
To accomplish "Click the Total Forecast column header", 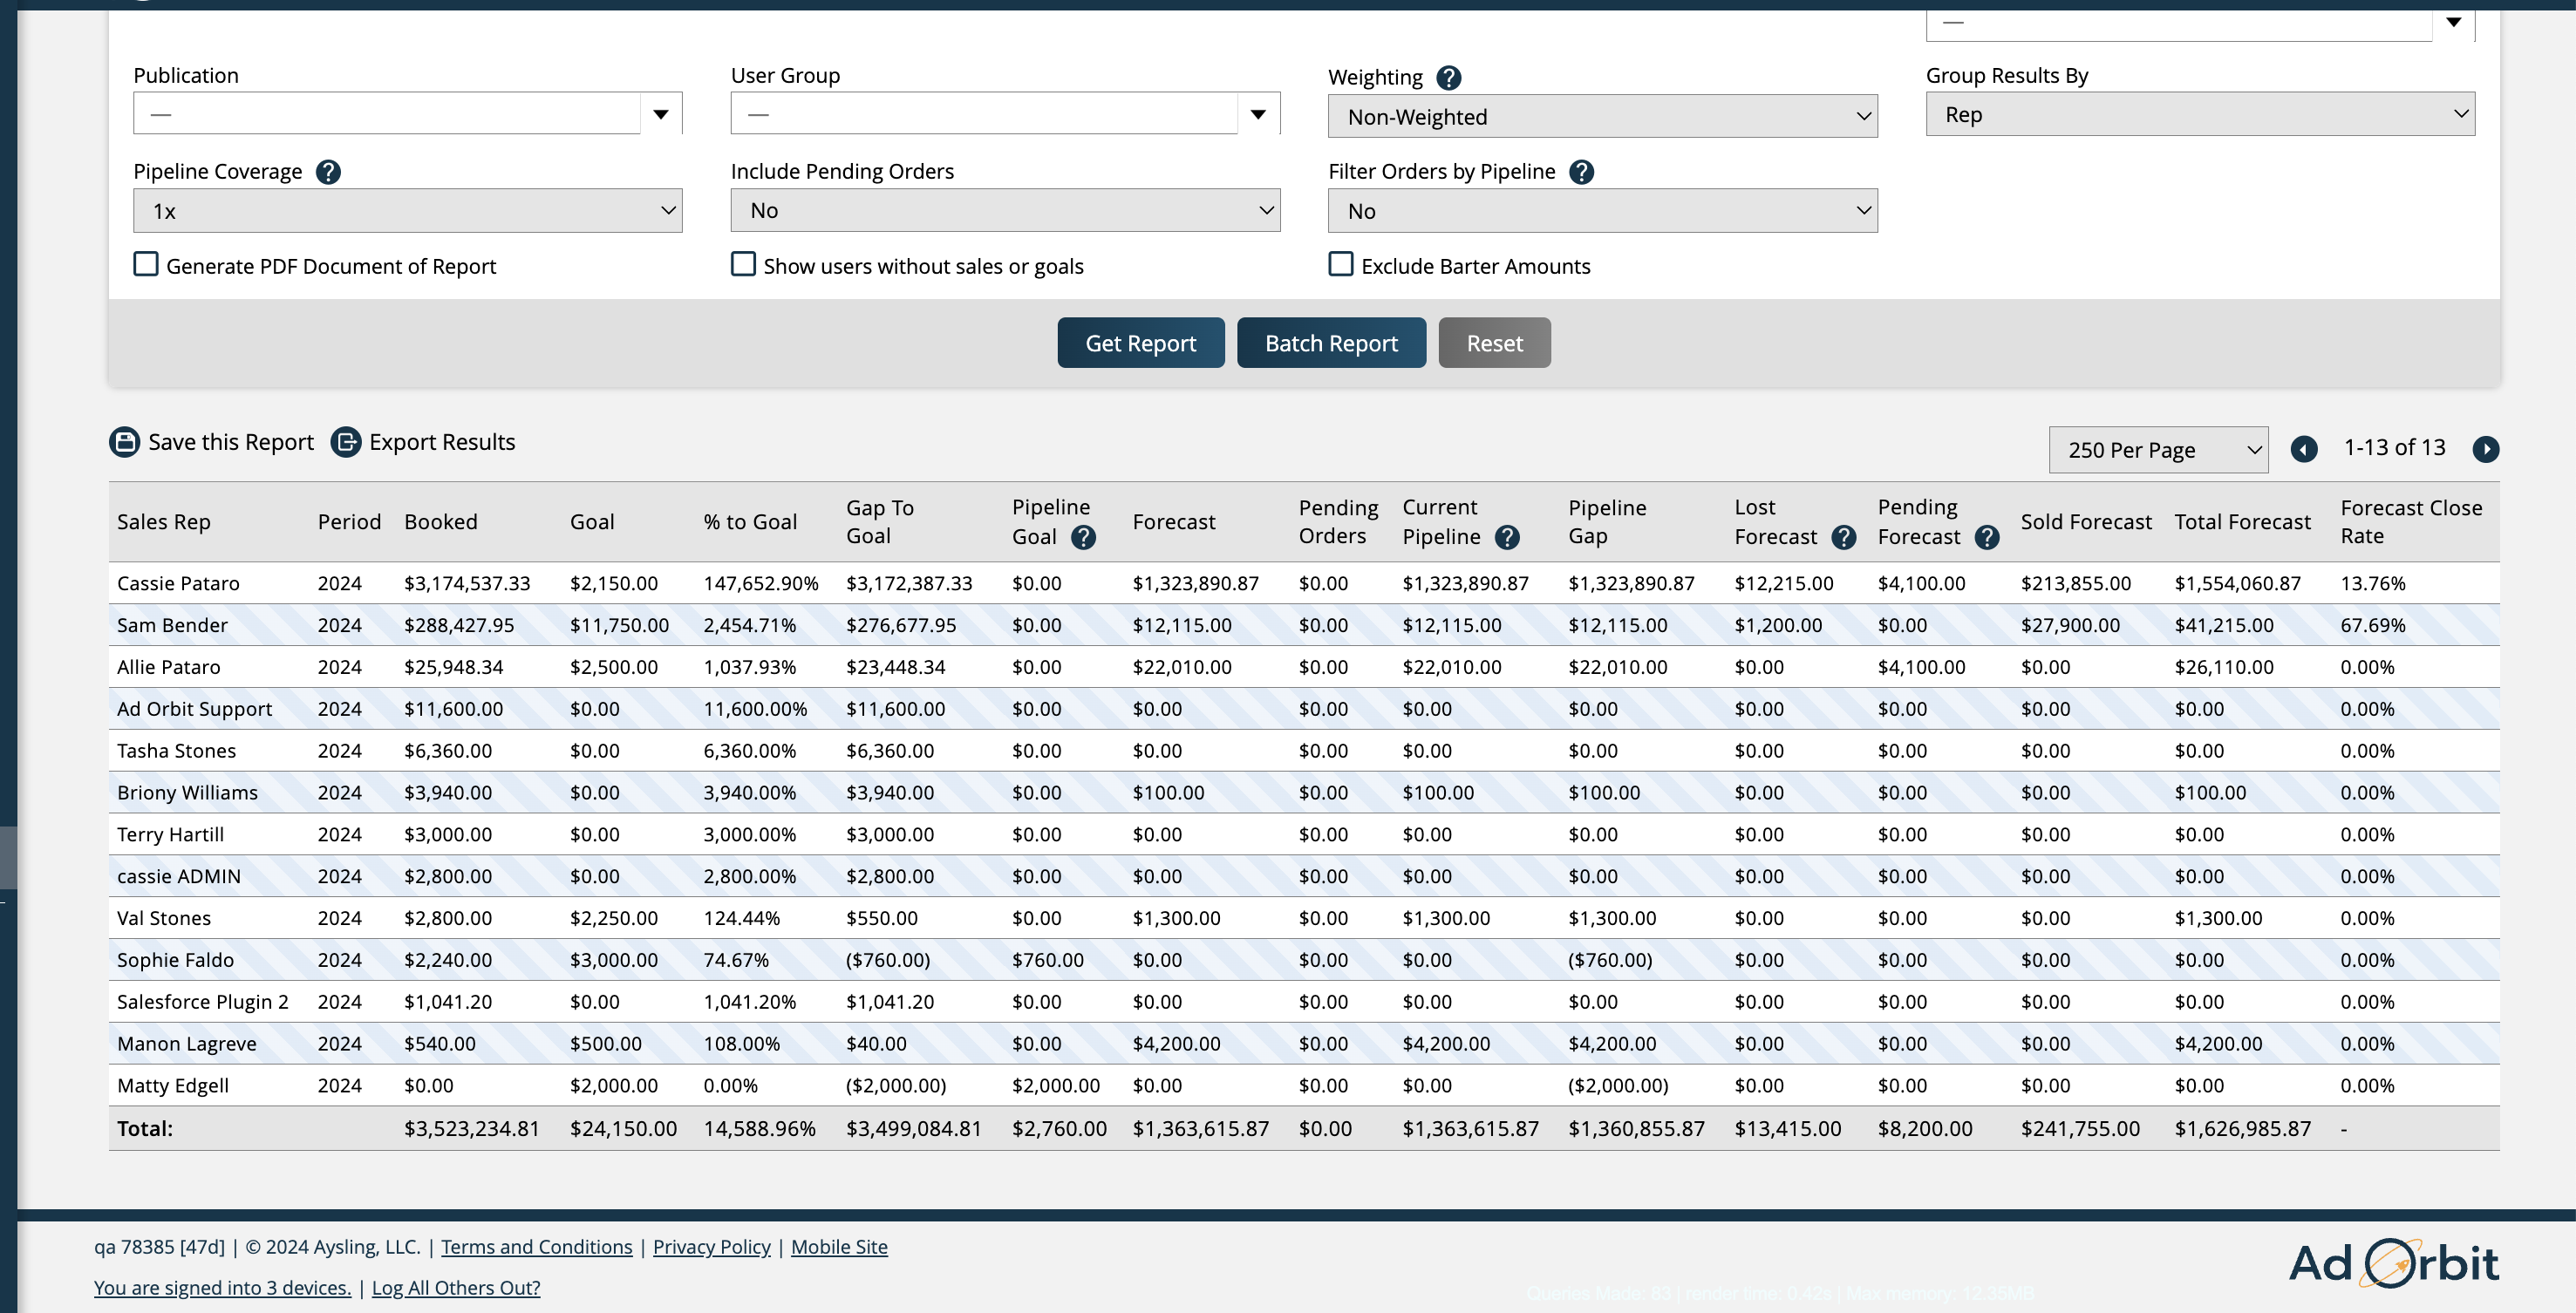I will coord(2242,521).
